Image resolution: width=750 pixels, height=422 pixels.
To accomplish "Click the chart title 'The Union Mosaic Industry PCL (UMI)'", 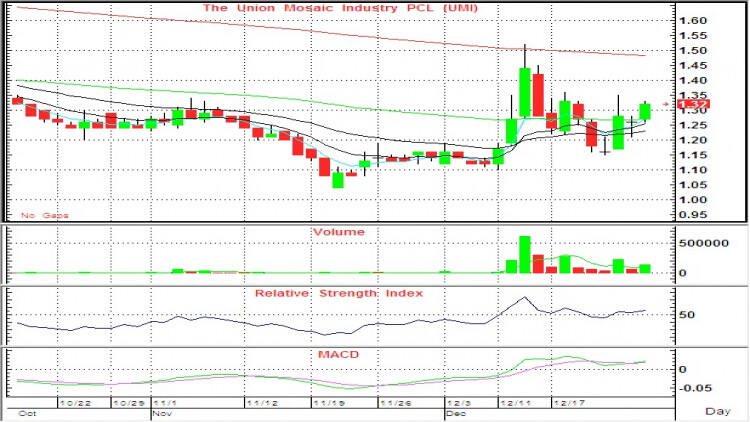I will pos(340,8).
